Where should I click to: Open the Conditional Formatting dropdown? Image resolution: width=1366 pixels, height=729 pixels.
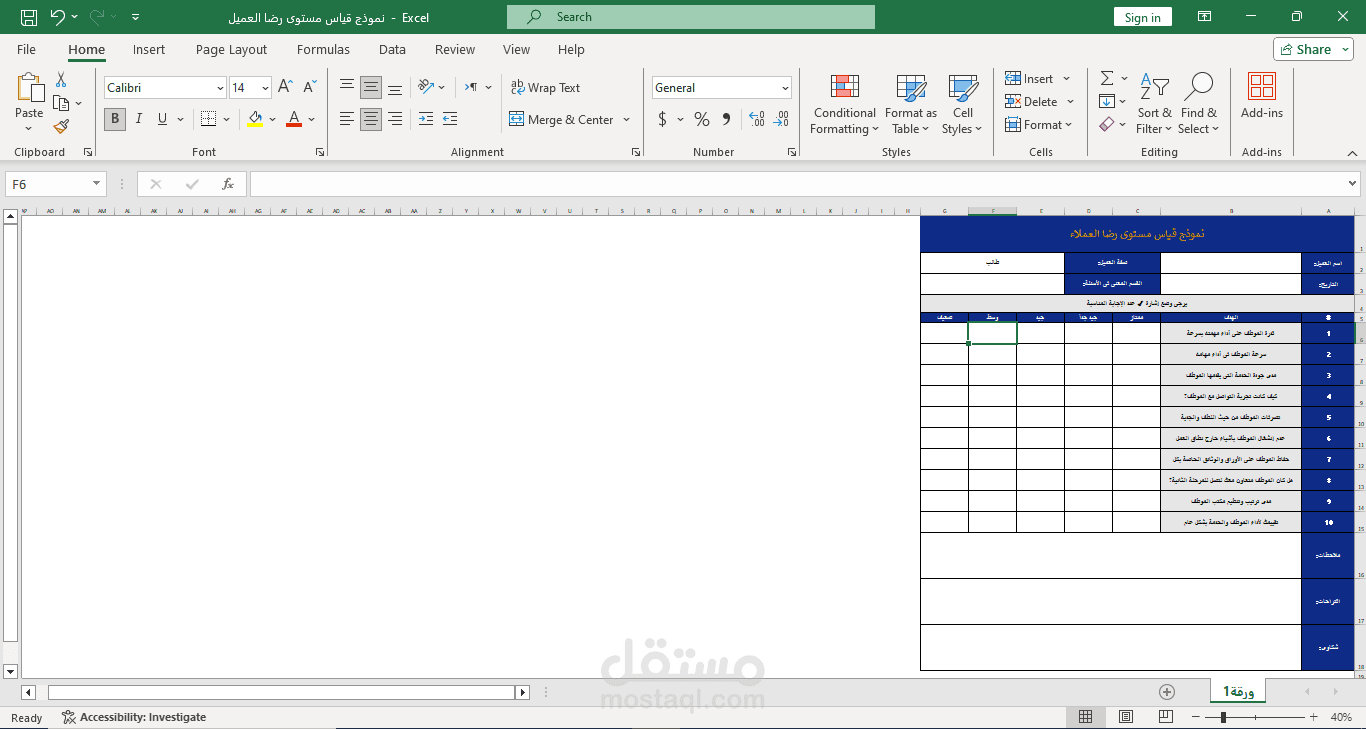845,105
